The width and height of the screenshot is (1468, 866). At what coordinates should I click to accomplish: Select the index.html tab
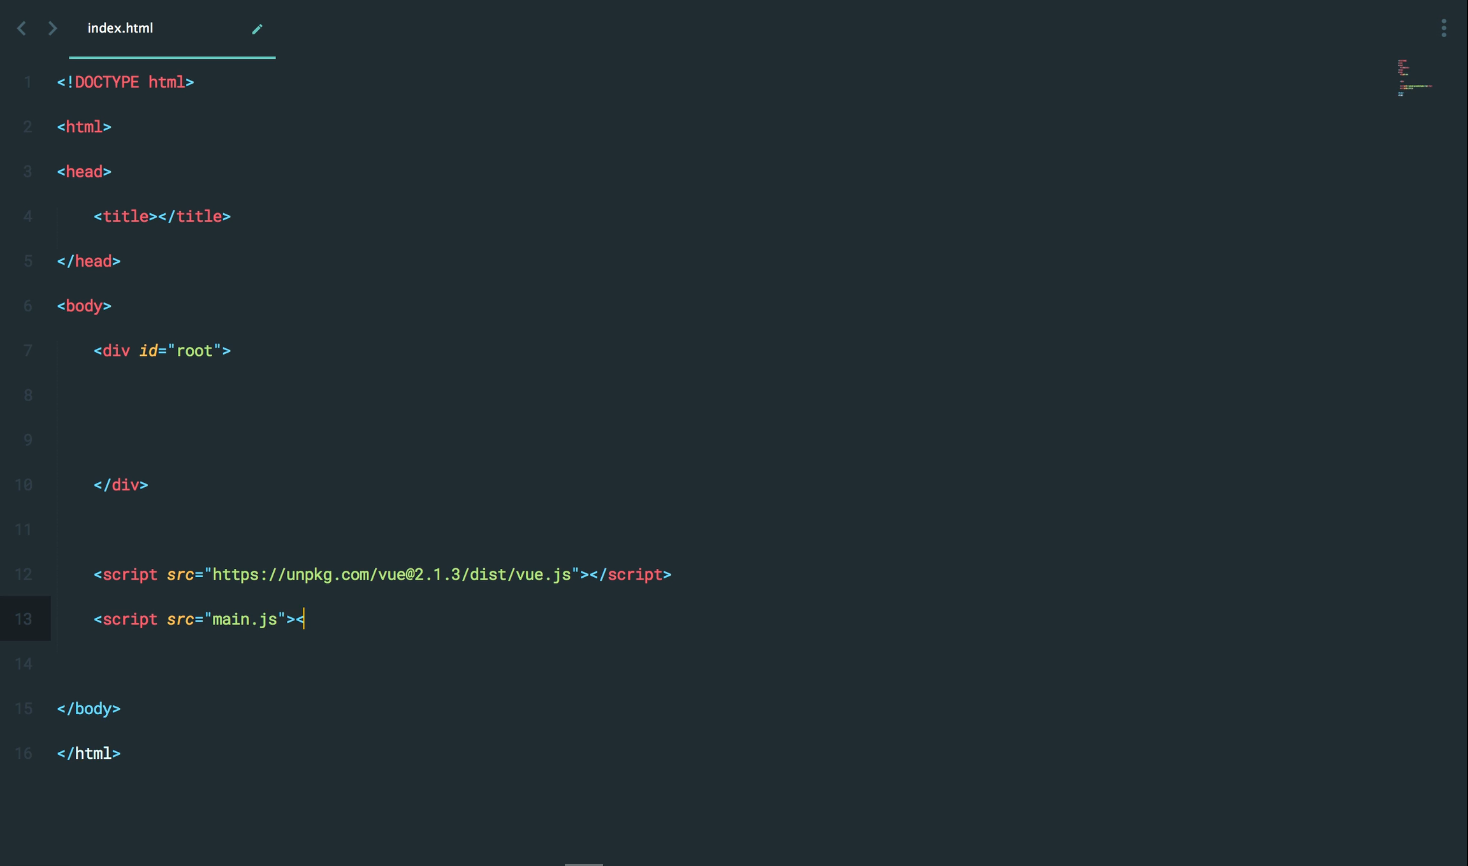point(172,28)
